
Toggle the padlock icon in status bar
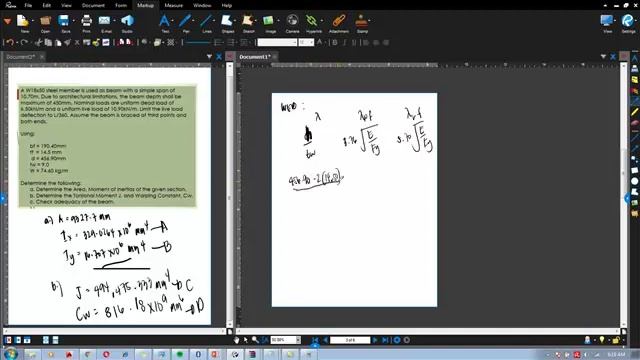pos(616,340)
